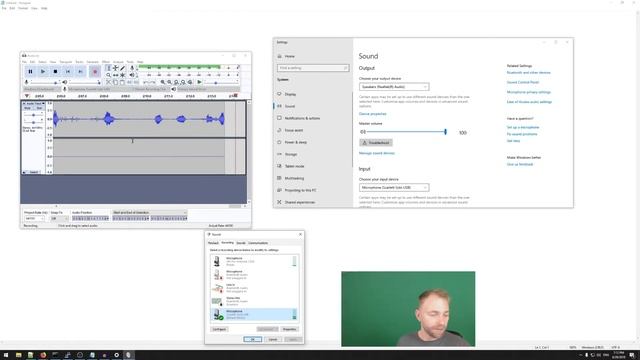640x360 pixels.
Task: Open the Audio Track name dropdown
Action: coord(33,104)
